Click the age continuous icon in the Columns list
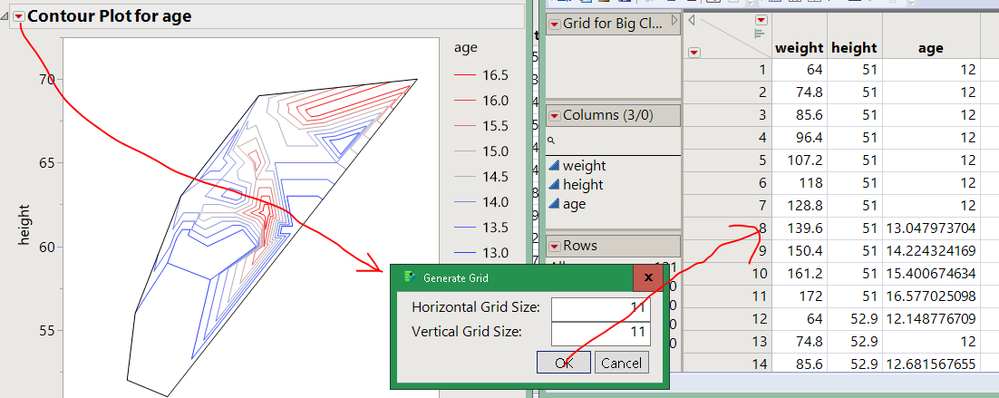The width and height of the screenshot is (999, 398). tap(554, 204)
